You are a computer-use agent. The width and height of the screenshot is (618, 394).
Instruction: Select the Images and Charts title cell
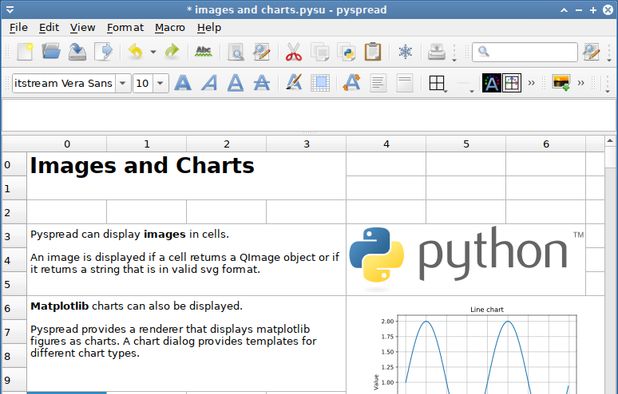point(186,176)
